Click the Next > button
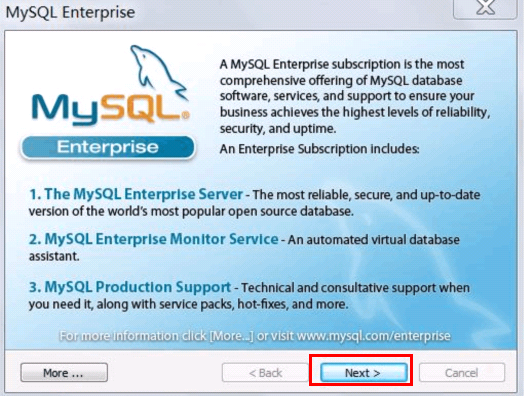The width and height of the screenshot is (527, 396). click(364, 372)
